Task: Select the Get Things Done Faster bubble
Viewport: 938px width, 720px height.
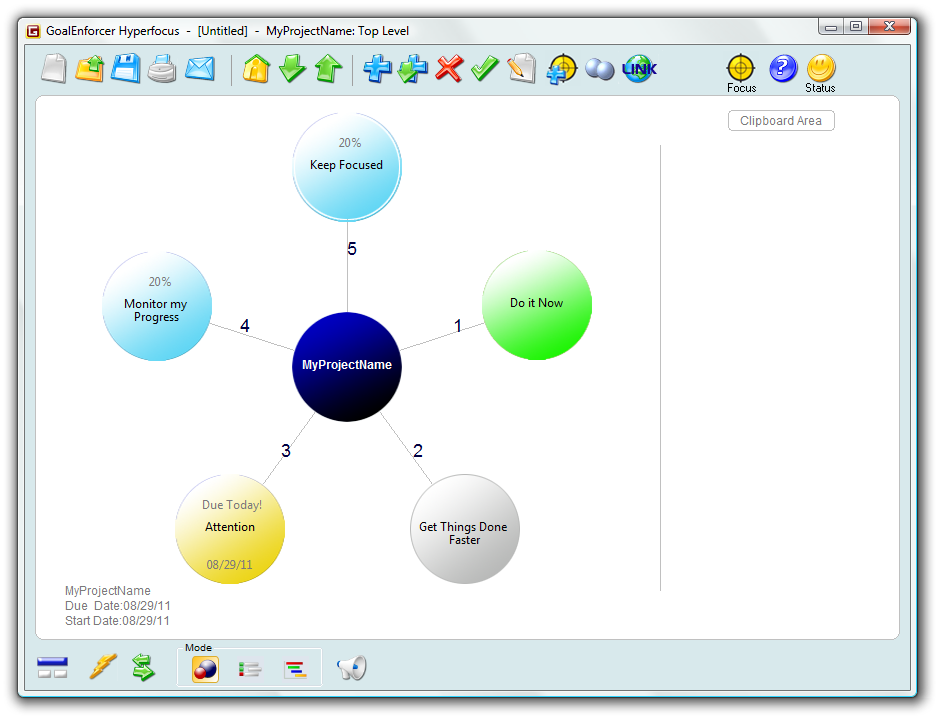Action: point(465,529)
